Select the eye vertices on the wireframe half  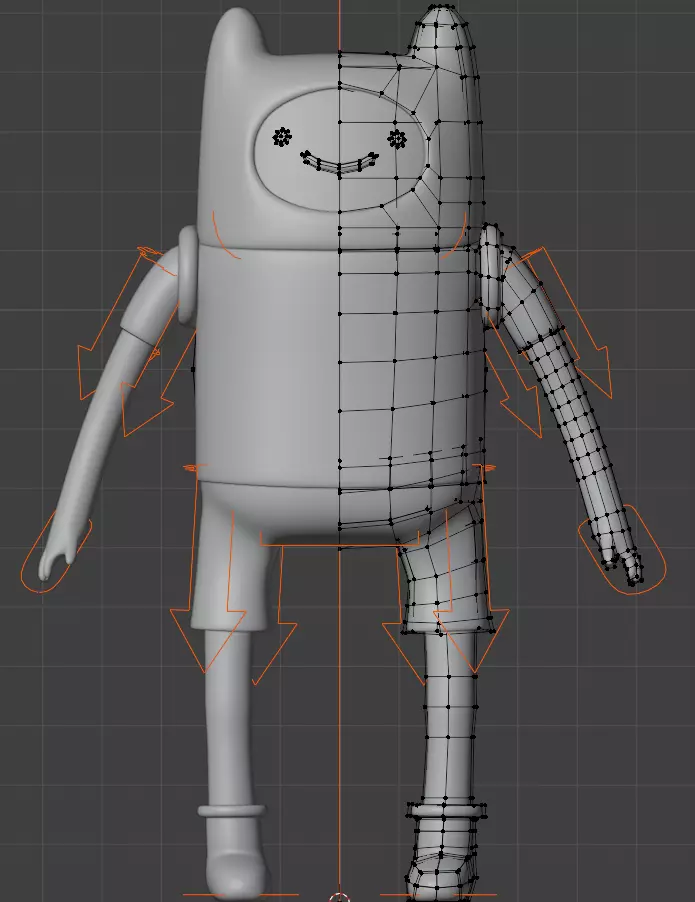397,139
